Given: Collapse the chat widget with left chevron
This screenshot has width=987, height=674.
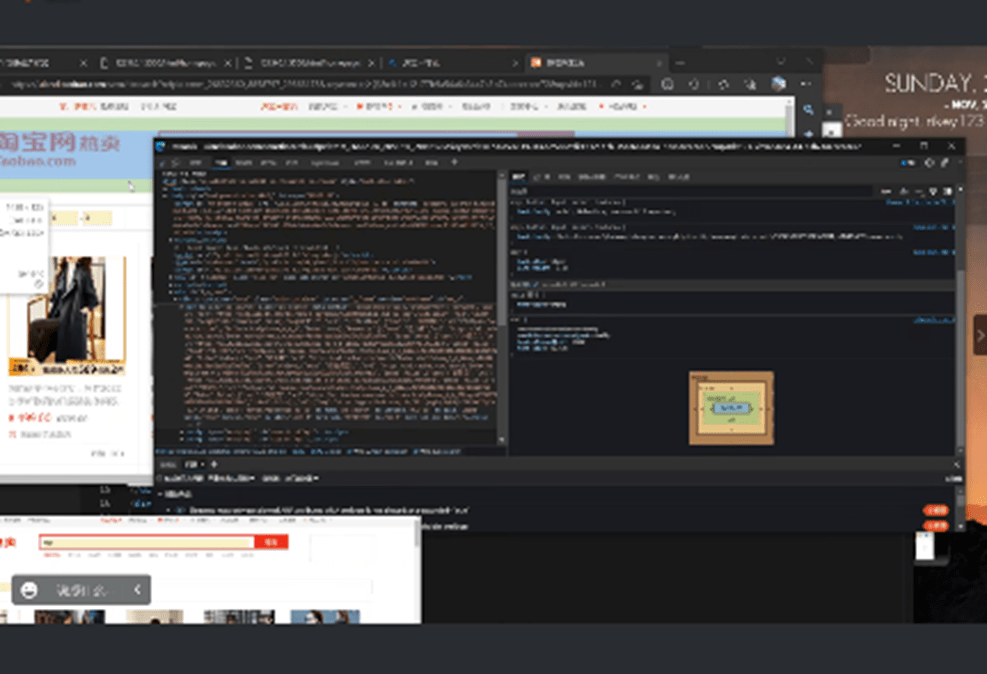Looking at the screenshot, I should pos(137,590).
